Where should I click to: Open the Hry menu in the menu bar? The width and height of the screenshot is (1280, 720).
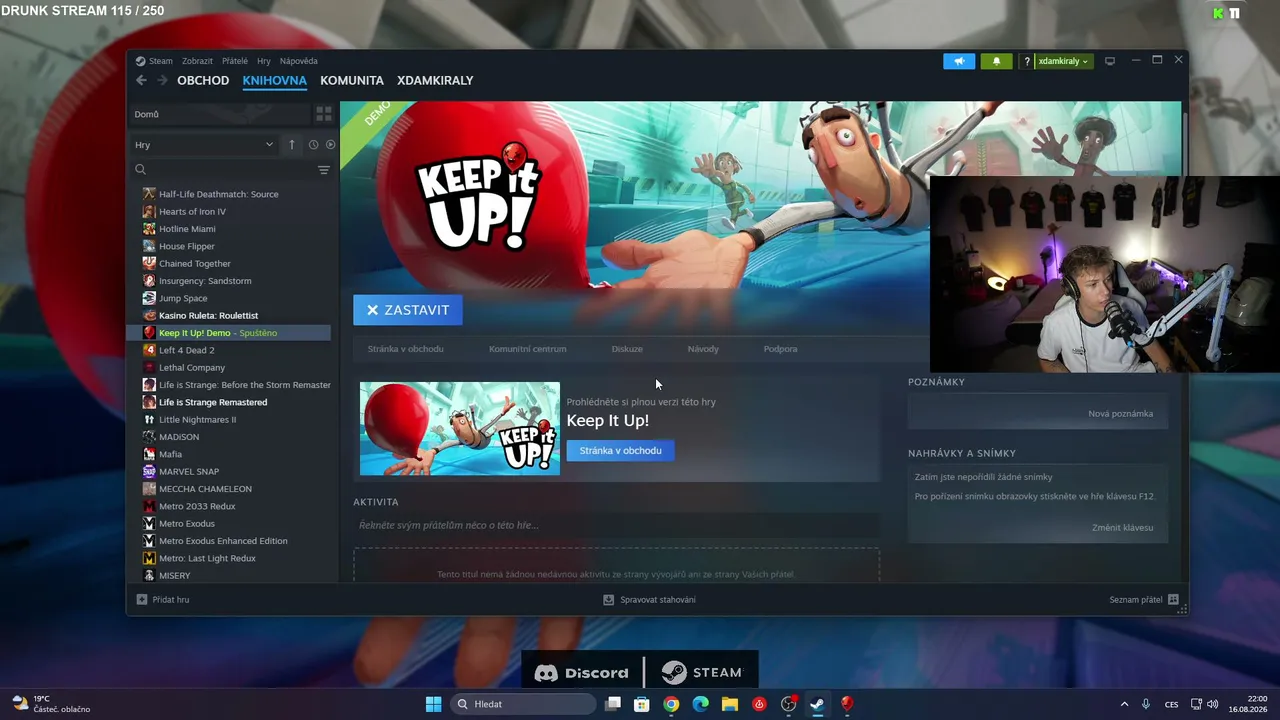(264, 61)
